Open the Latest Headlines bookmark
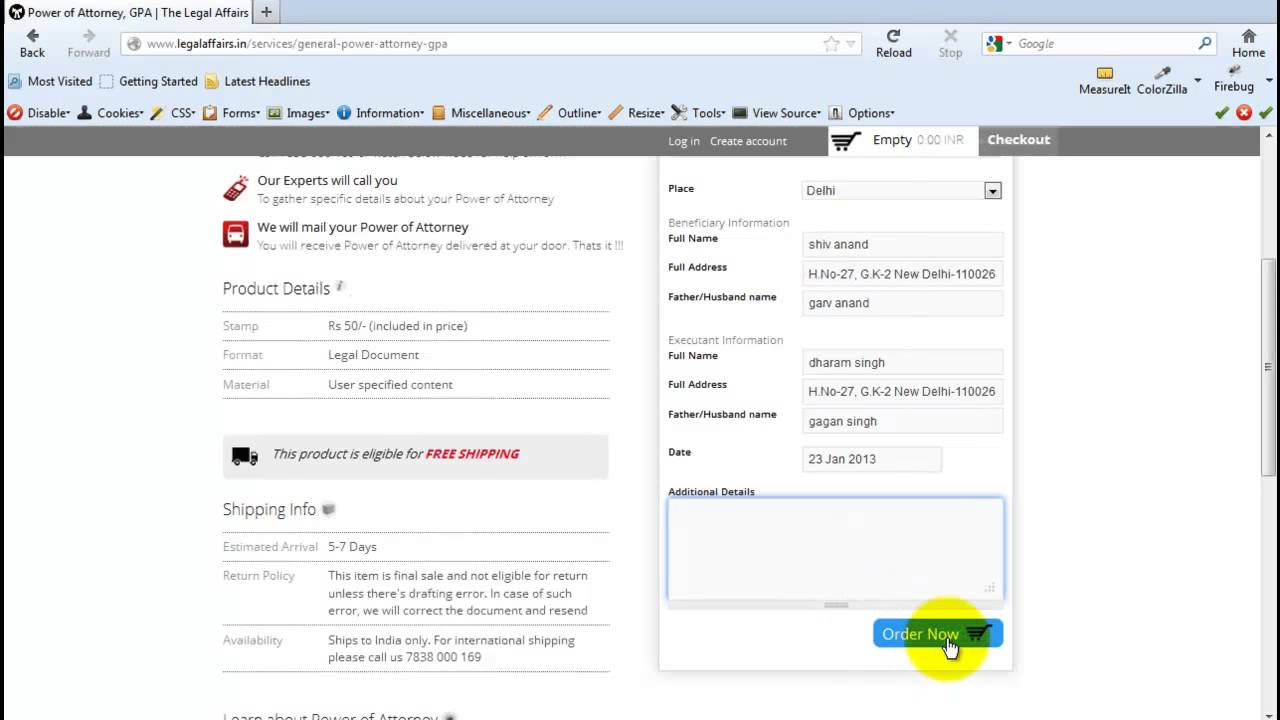 (x=257, y=81)
